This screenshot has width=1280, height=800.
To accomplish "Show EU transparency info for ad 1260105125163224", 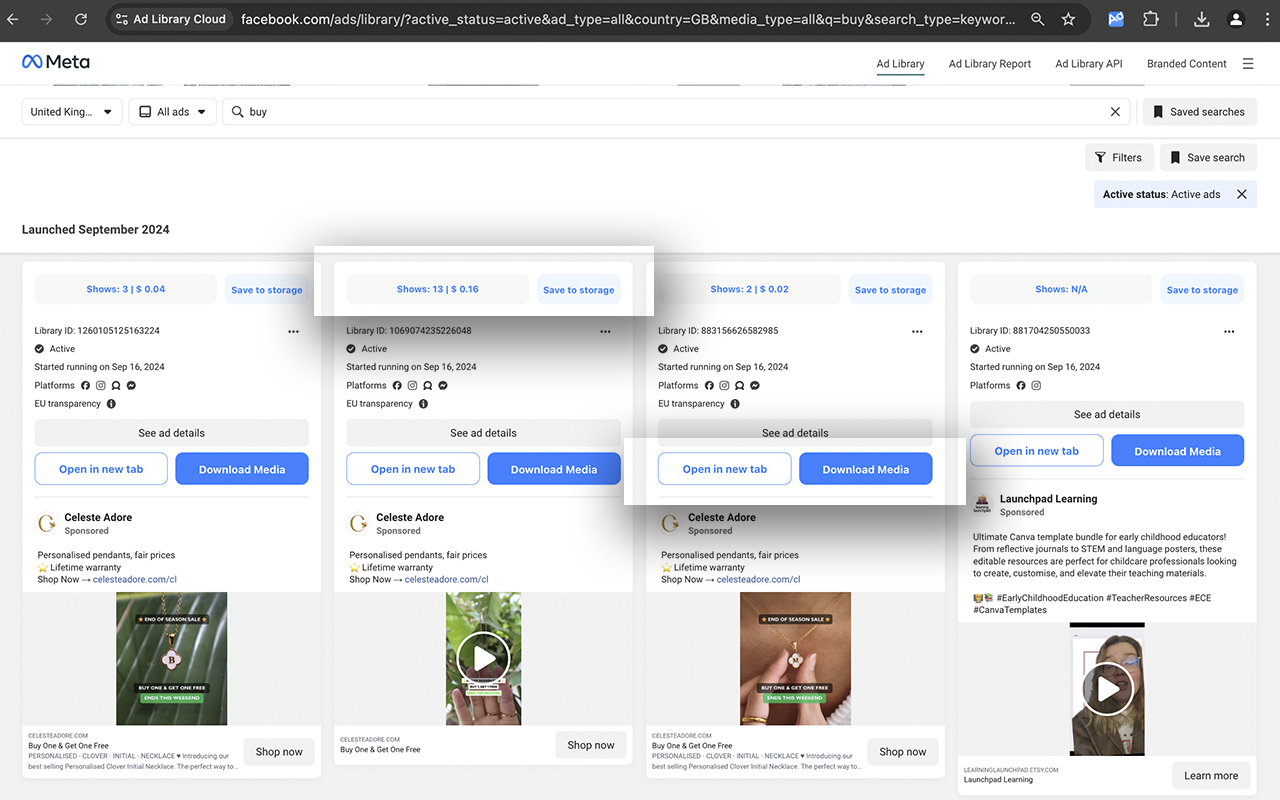I will click(x=111, y=404).
